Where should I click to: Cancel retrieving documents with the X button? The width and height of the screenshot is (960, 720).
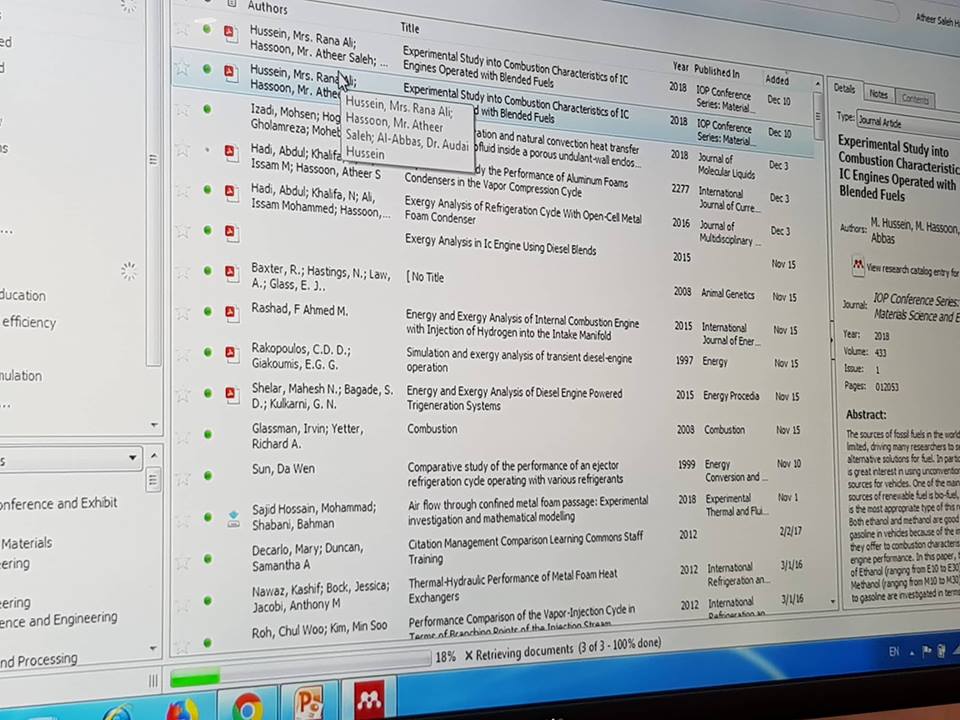click(x=469, y=655)
